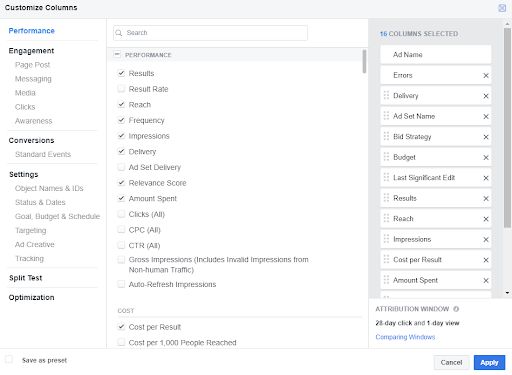This screenshot has width=512, height=375.
Task: Select the Page Post subcategory
Action: [32, 65]
